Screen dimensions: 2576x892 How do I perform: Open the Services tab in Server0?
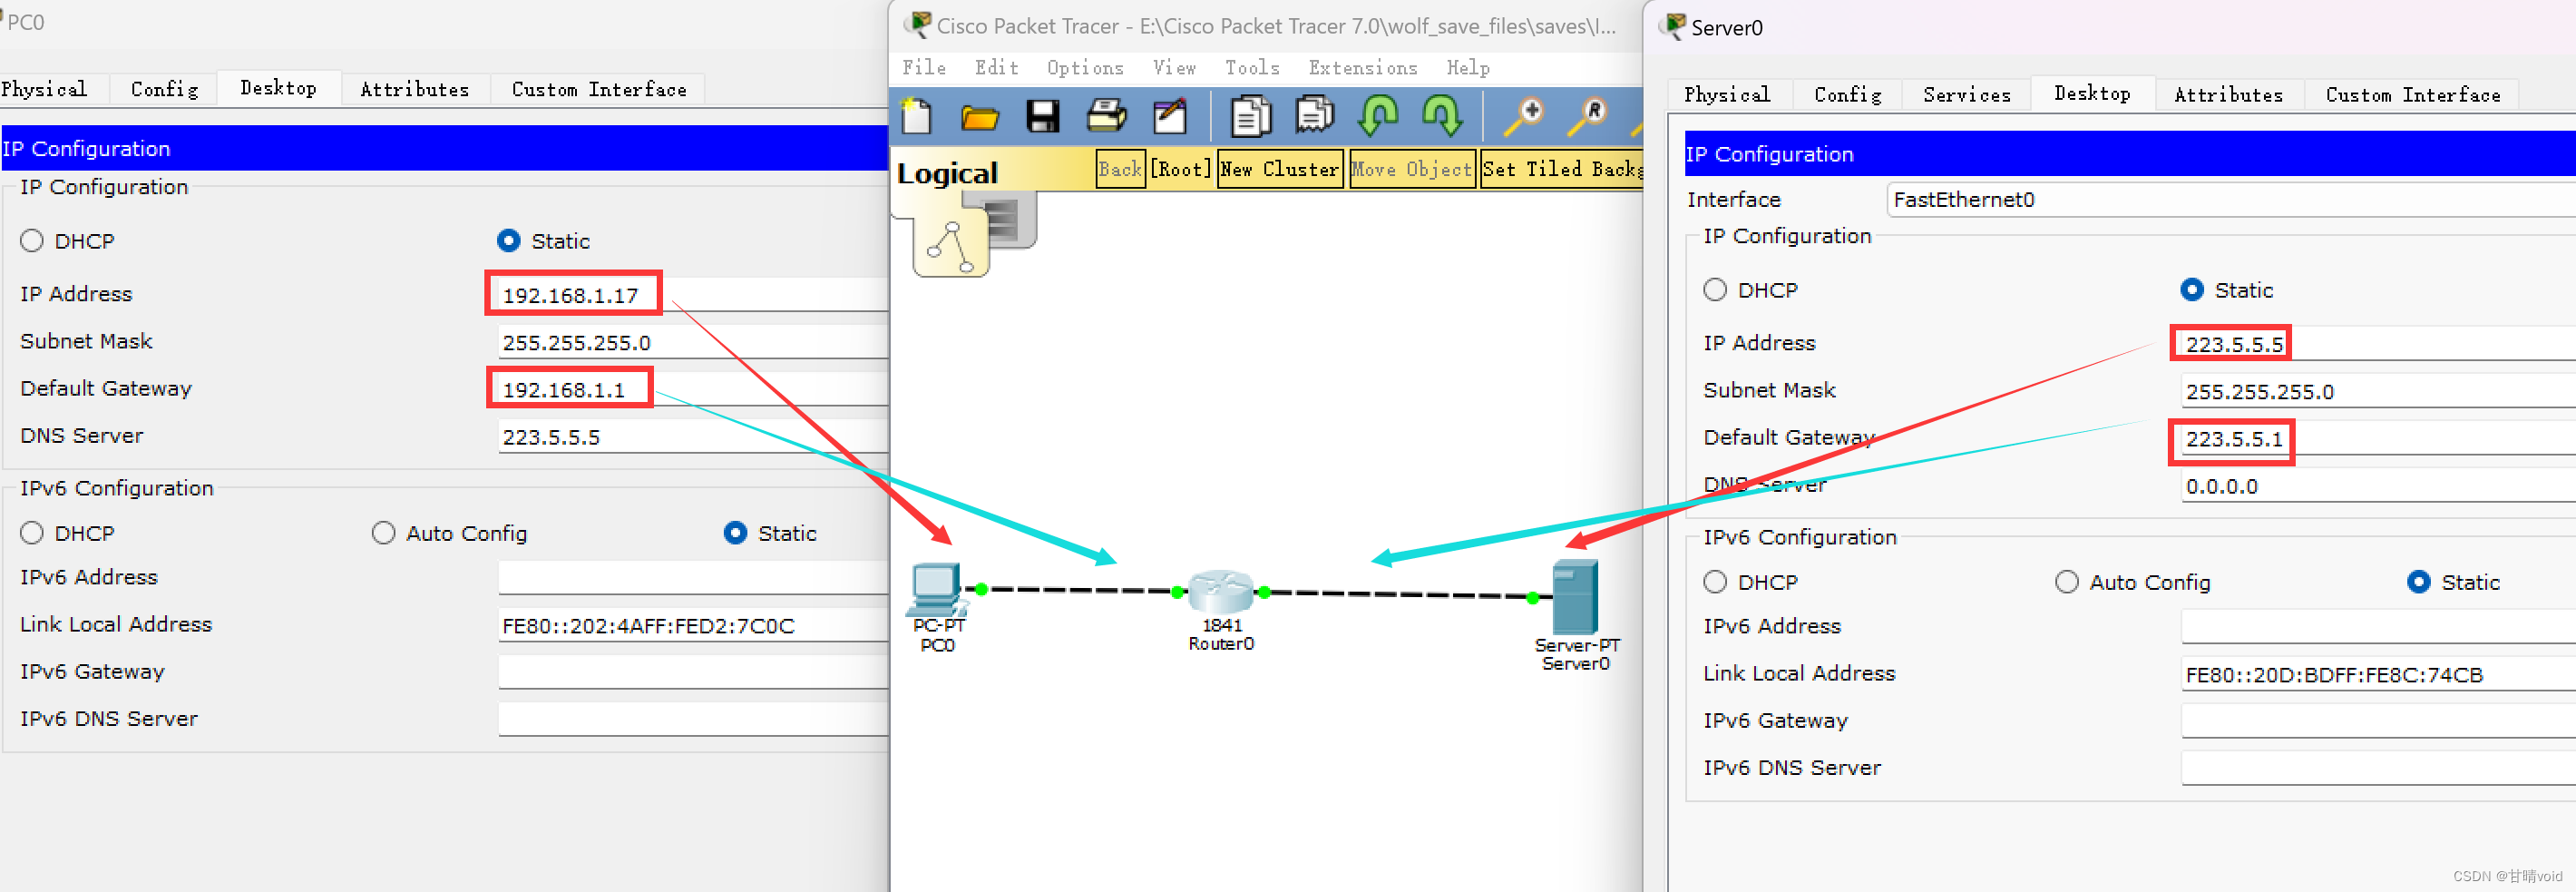pyautogui.click(x=1966, y=94)
